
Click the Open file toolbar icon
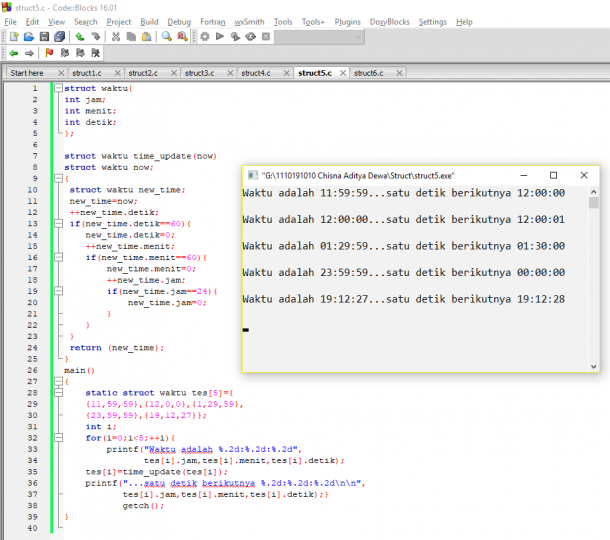click(x=29, y=37)
